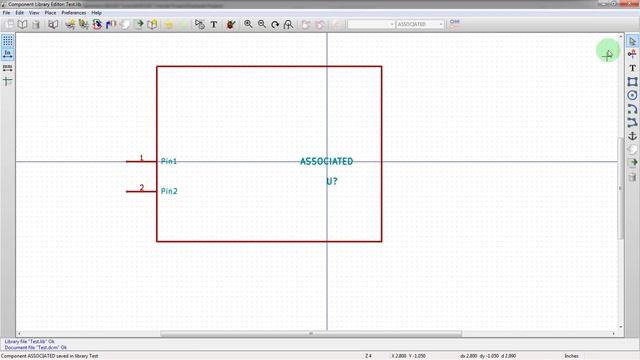
Task: Click the vertical scrollbar down arrow
Action: tap(621, 327)
